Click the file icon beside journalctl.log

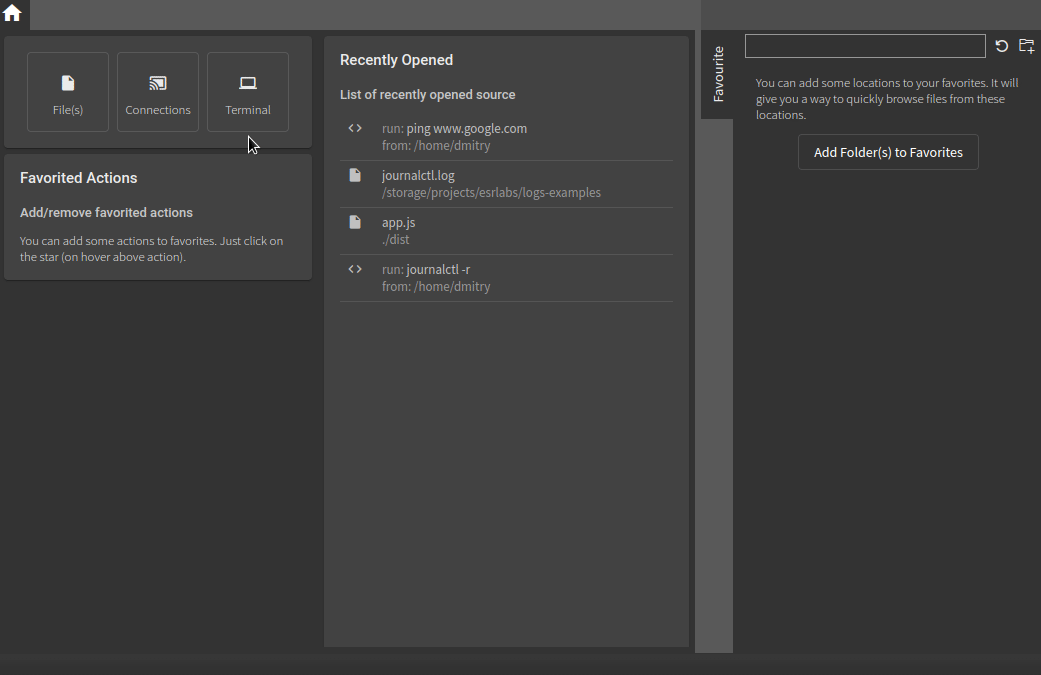[x=355, y=175]
